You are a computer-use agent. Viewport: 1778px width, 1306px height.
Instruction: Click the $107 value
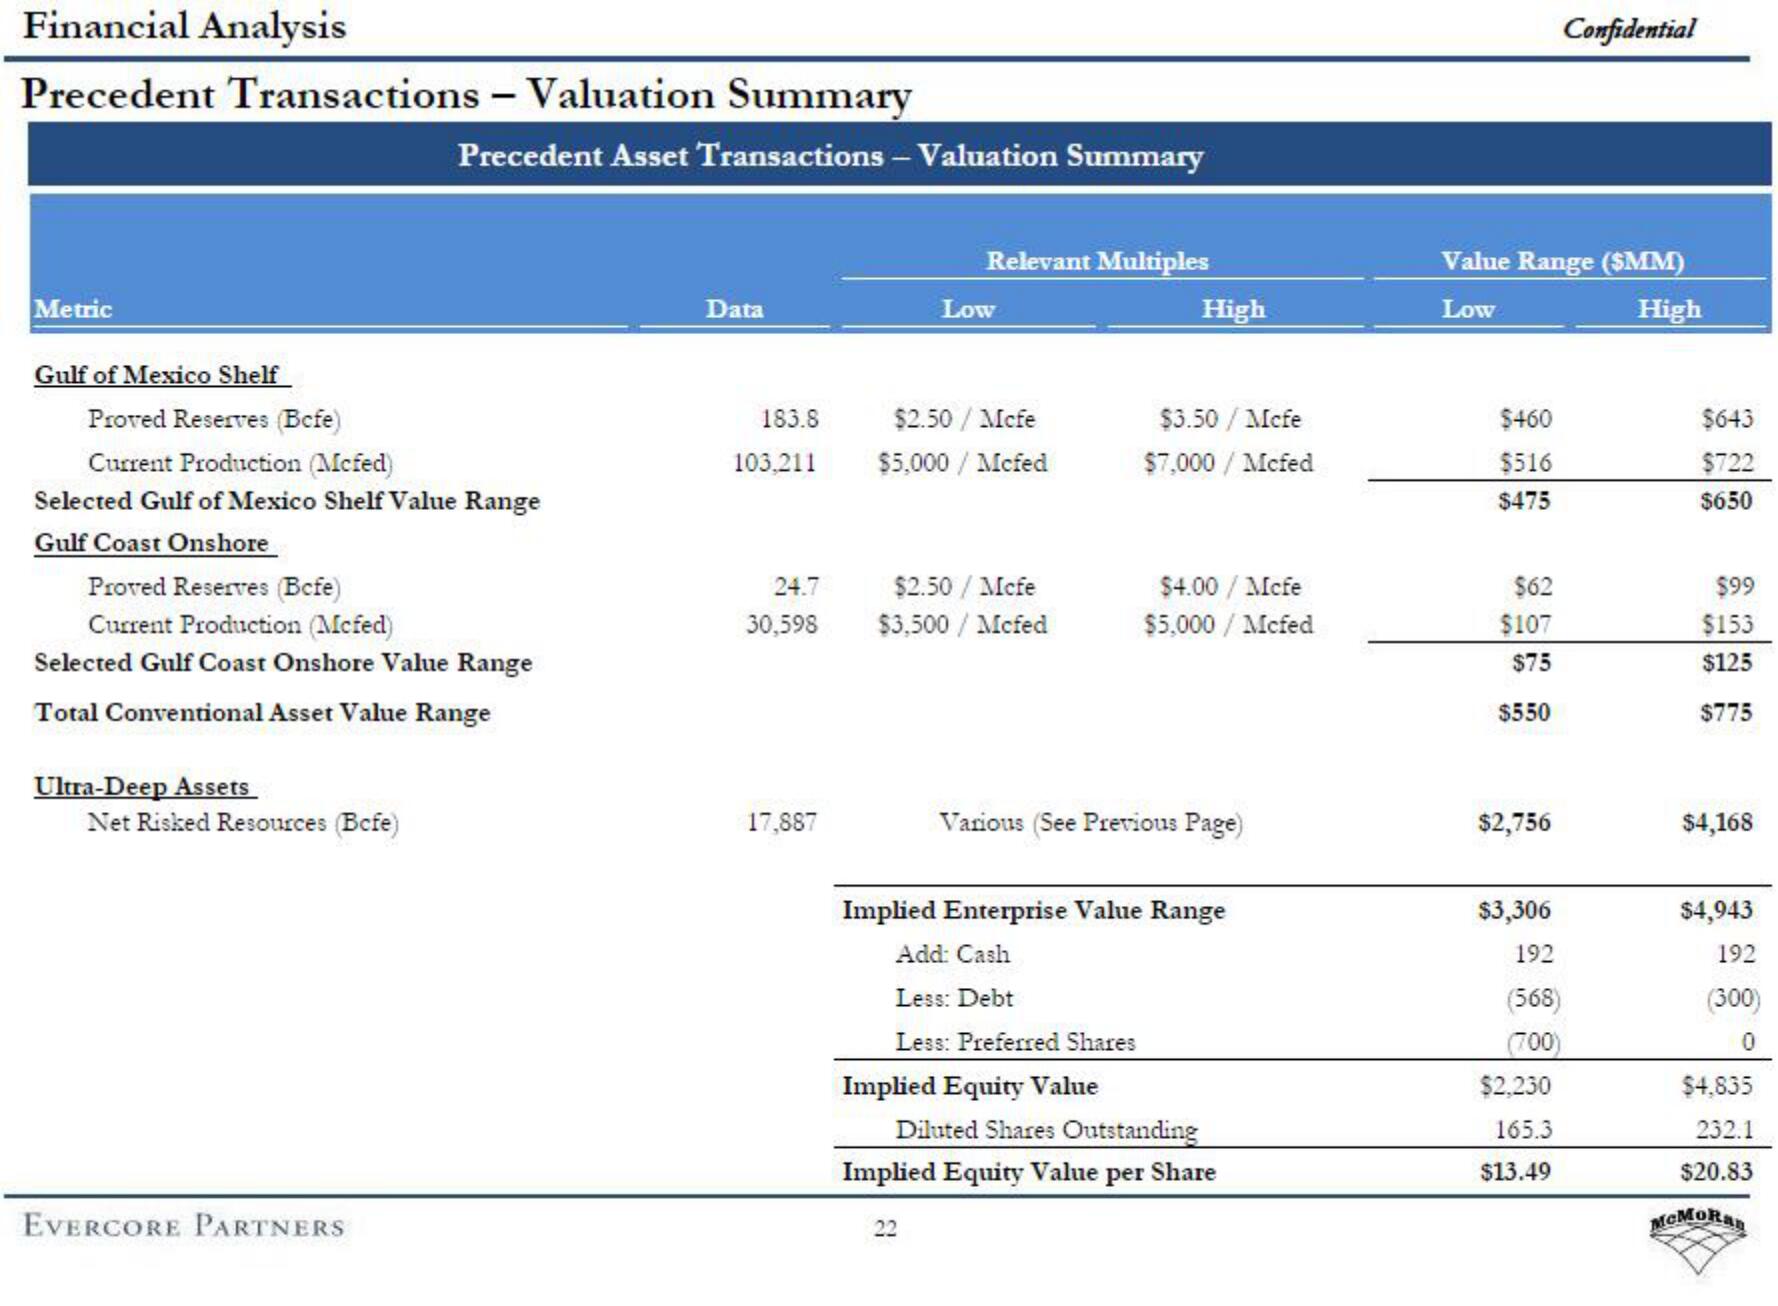[x=1526, y=625]
